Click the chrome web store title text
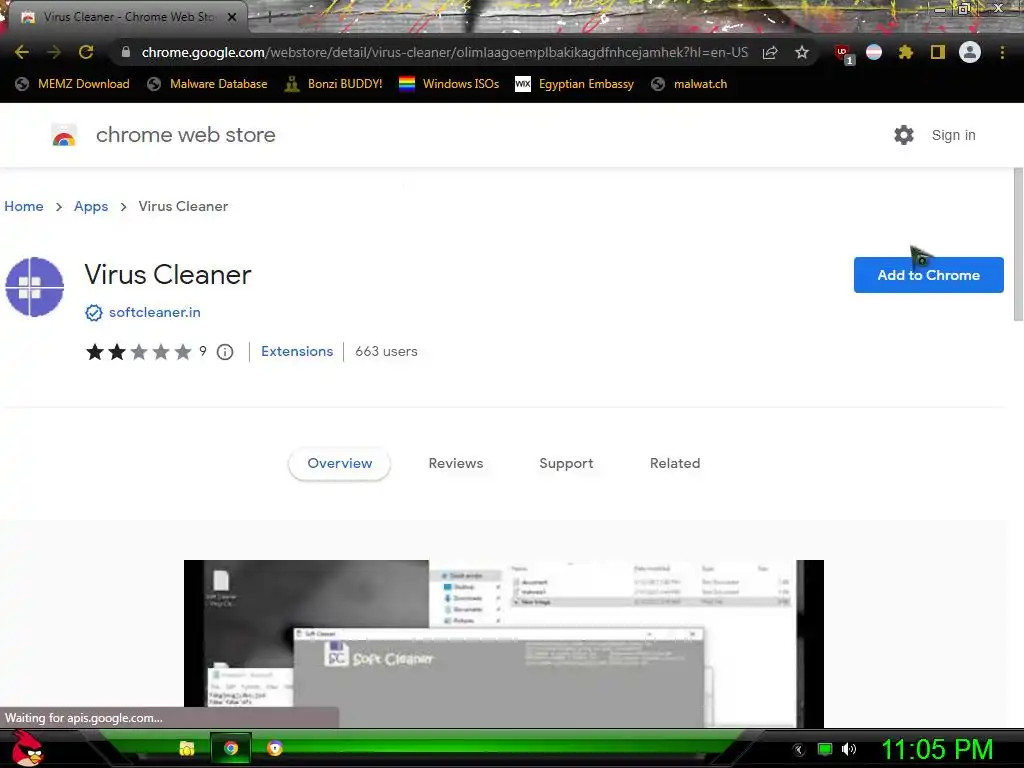 [185, 135]
